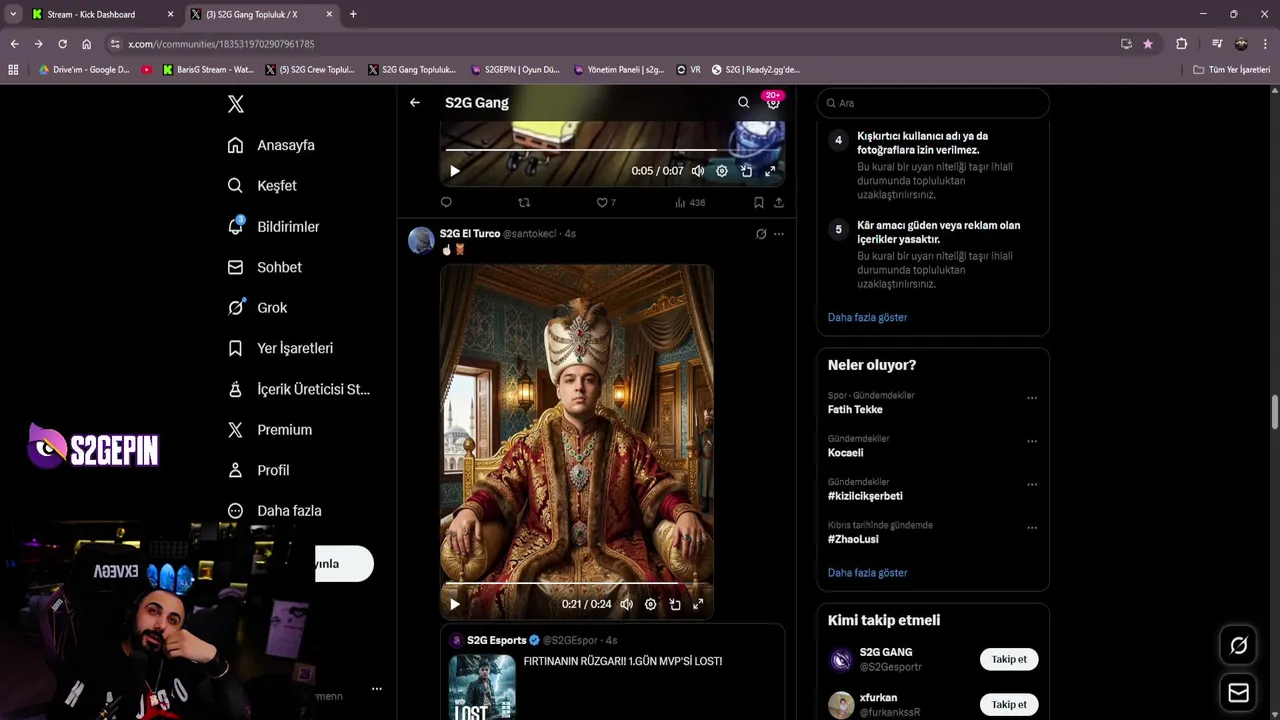Select S2G Gang Topluluk browser tab

[262, 14]
